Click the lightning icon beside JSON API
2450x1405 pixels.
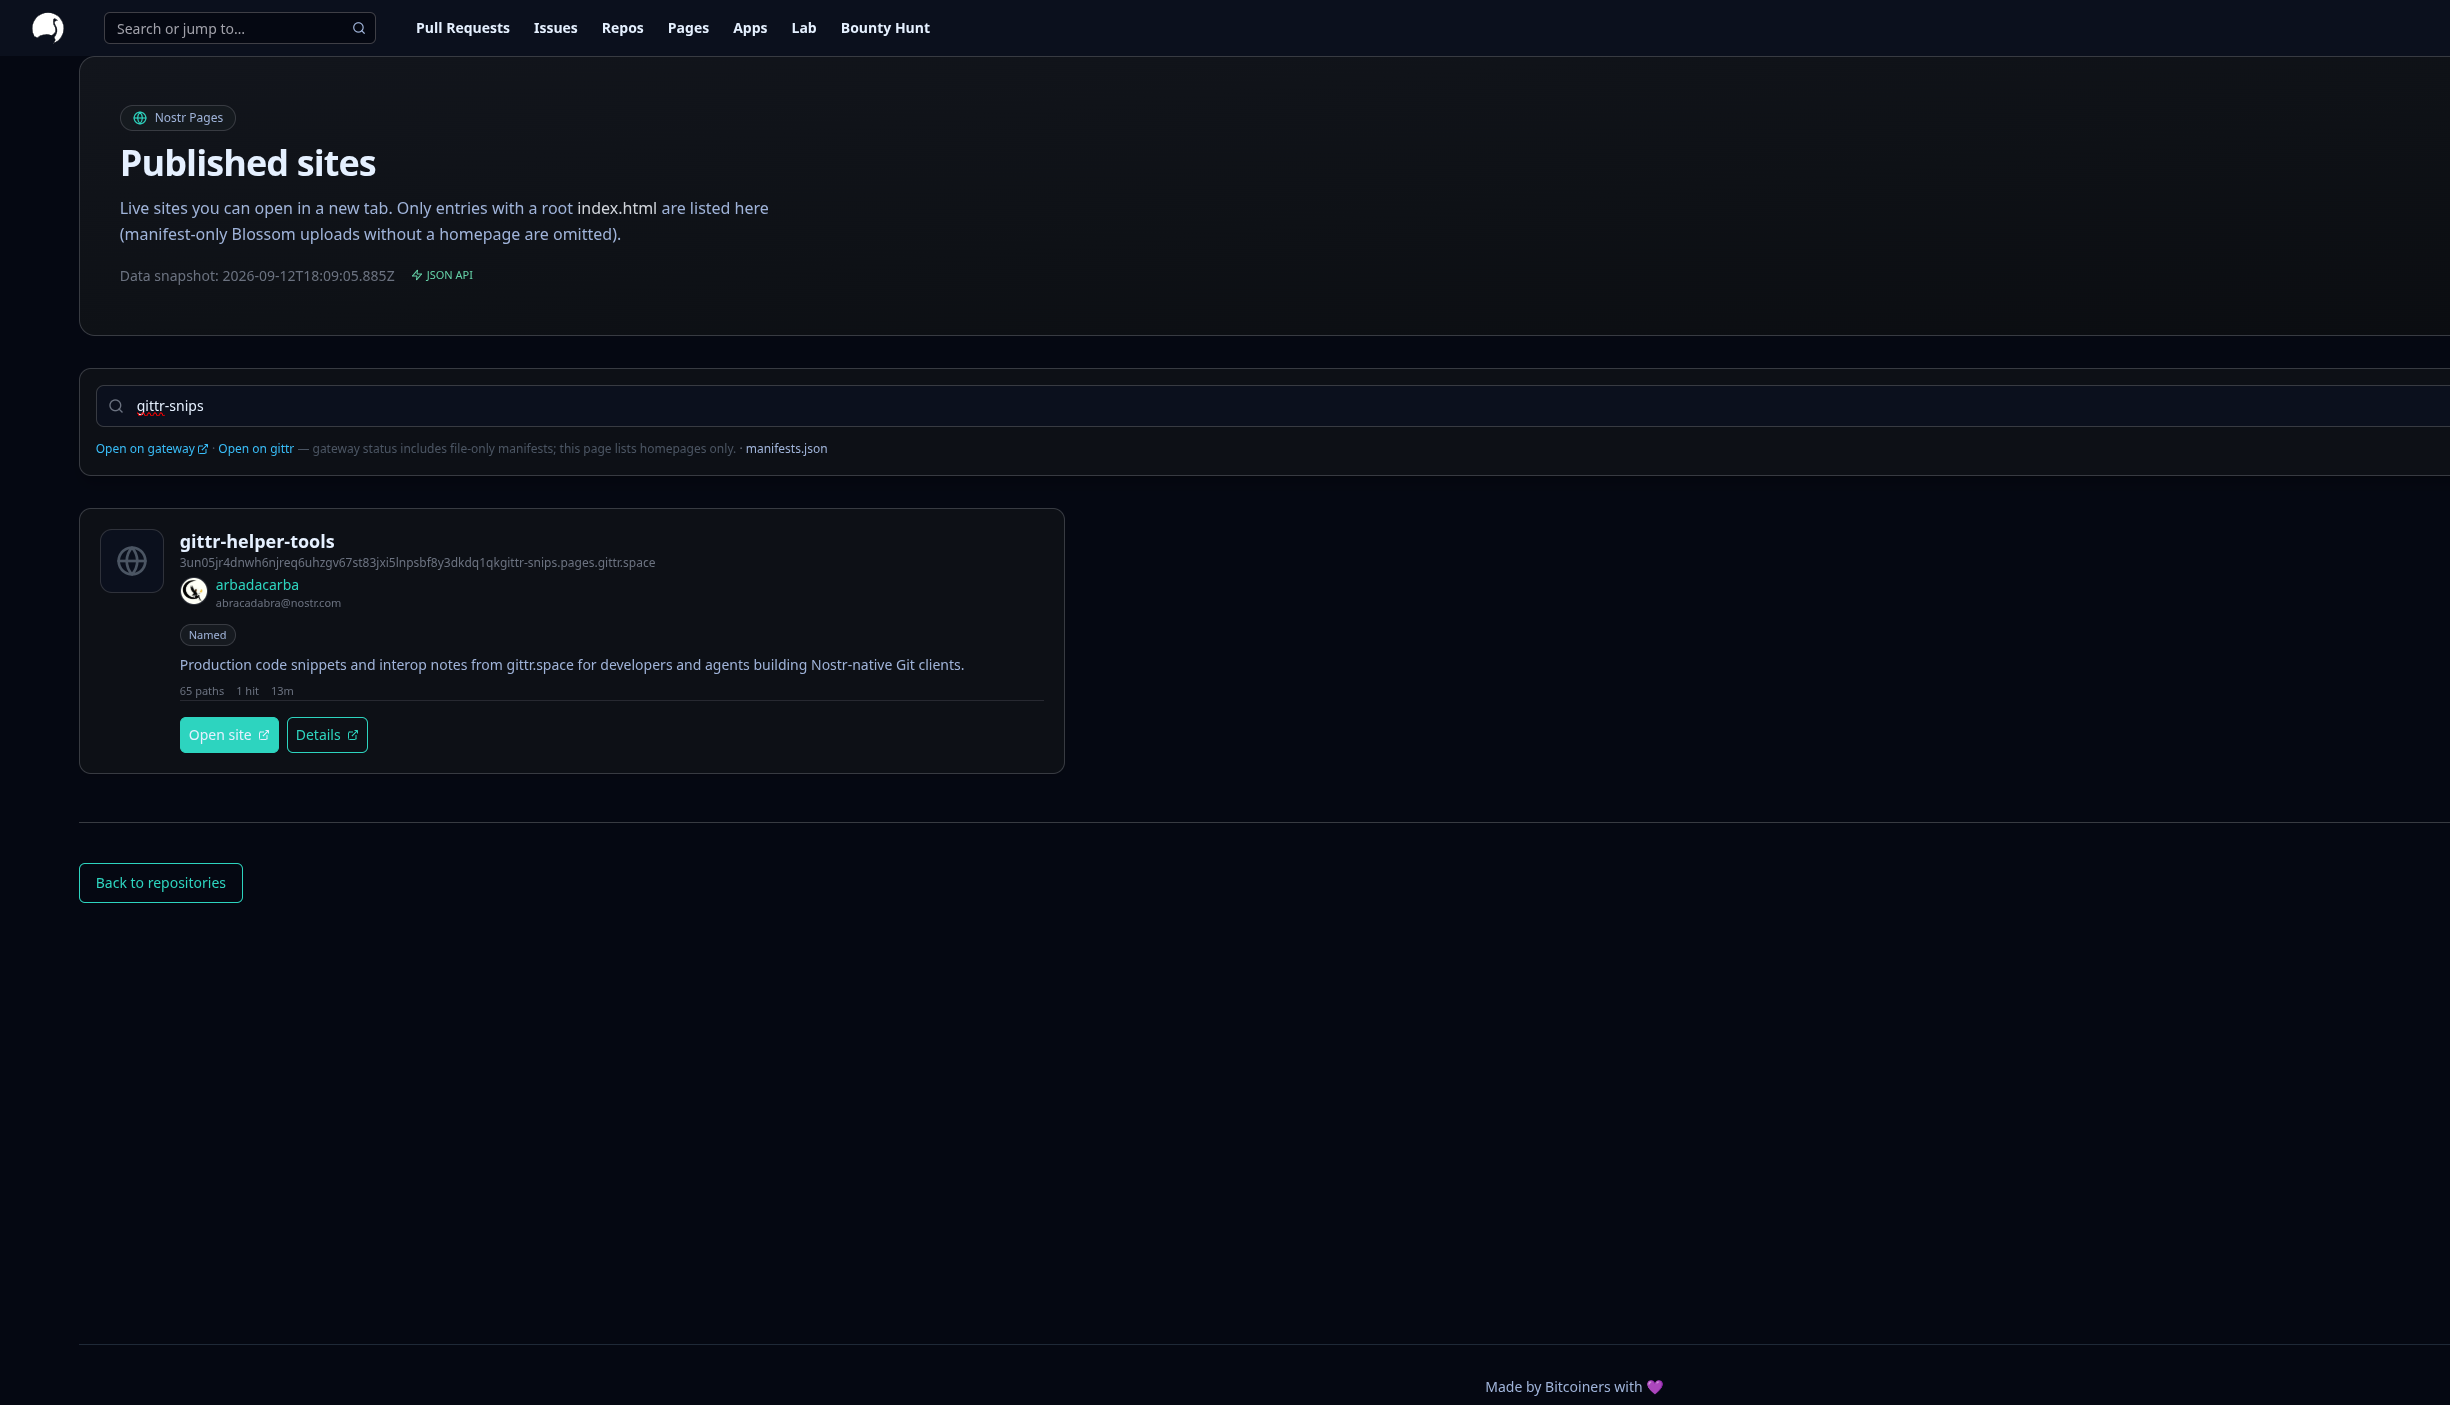[x=417, y=275]
